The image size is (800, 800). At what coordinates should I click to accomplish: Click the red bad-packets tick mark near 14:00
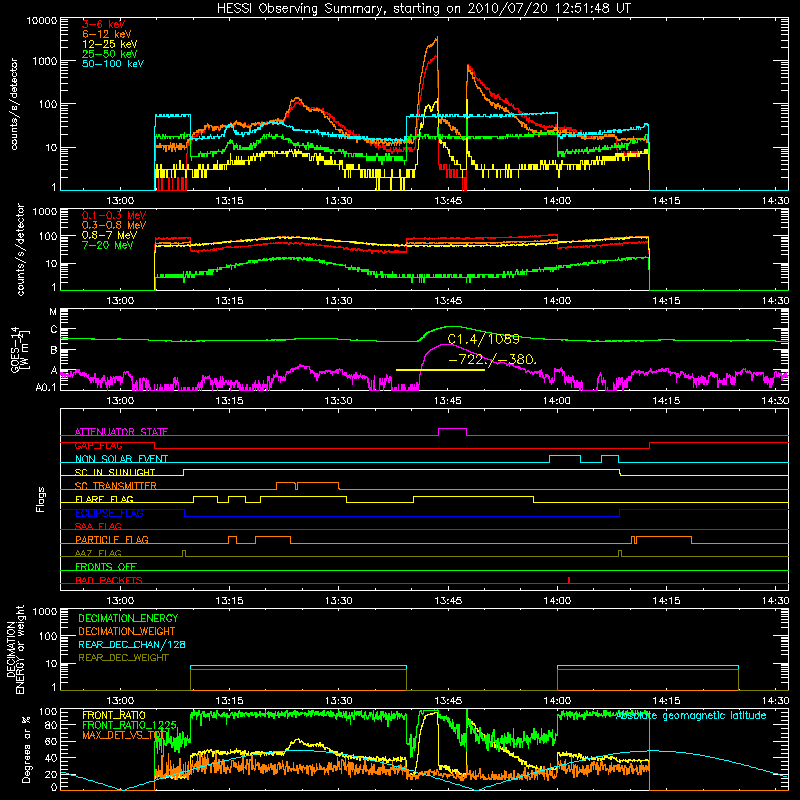[x=569, y=580]
